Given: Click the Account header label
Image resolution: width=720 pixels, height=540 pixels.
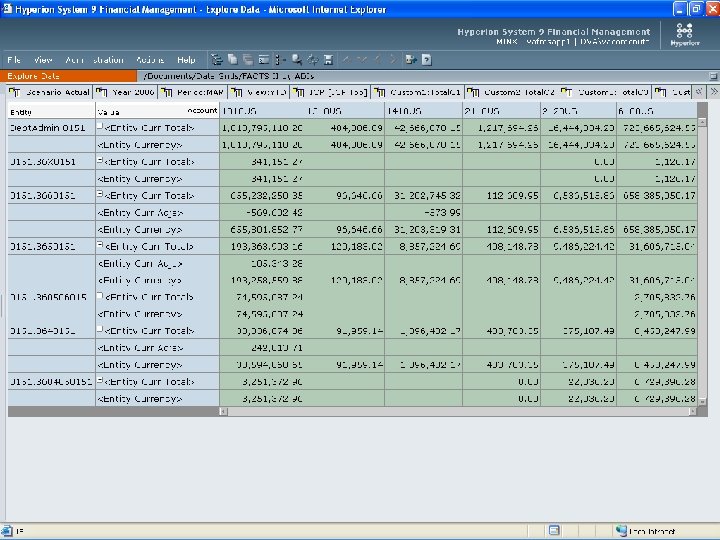Looking at the screenshot, I should click(x=202, y=110).
